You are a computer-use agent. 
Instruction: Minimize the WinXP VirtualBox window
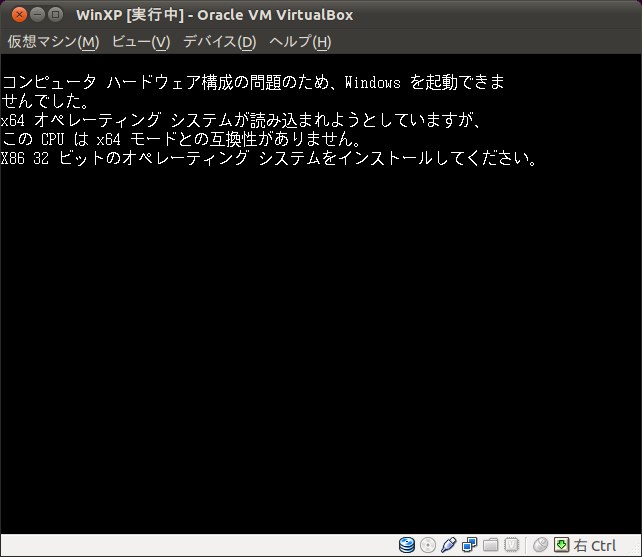pos(37,15)
